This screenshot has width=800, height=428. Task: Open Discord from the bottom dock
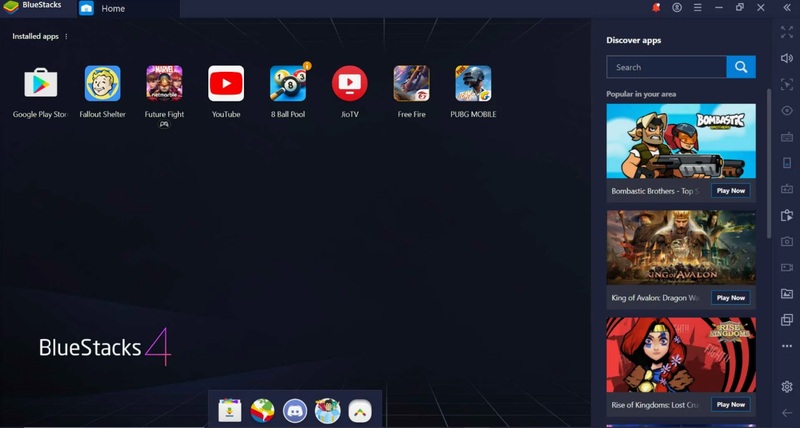[x=294, y=409]
